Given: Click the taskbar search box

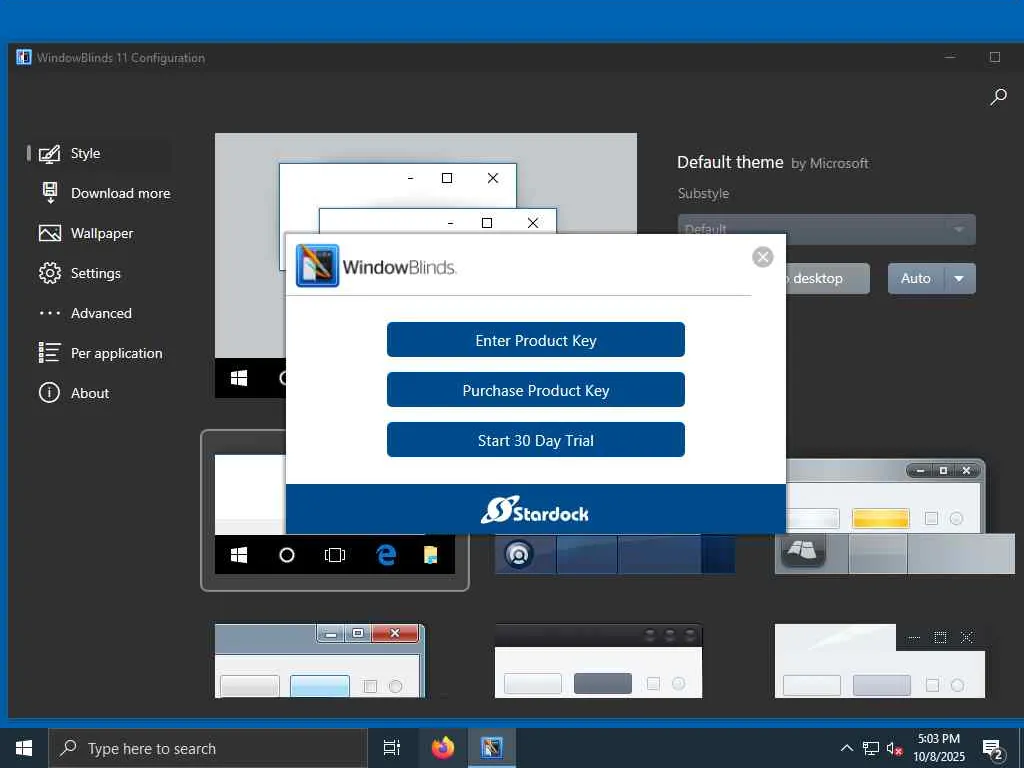Looking at the screenshot, I should pyautogui.click(x=208, y=748).
